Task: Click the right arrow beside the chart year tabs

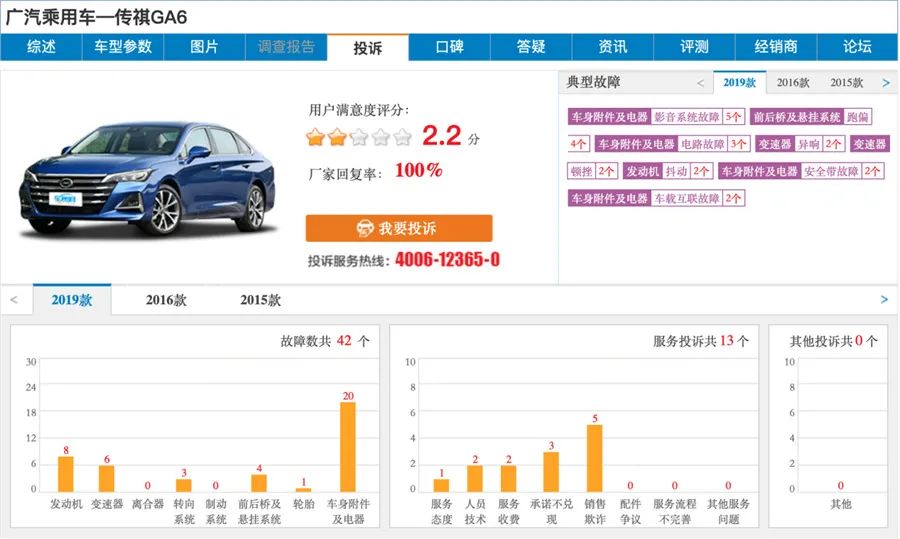Action: point(884,299)
